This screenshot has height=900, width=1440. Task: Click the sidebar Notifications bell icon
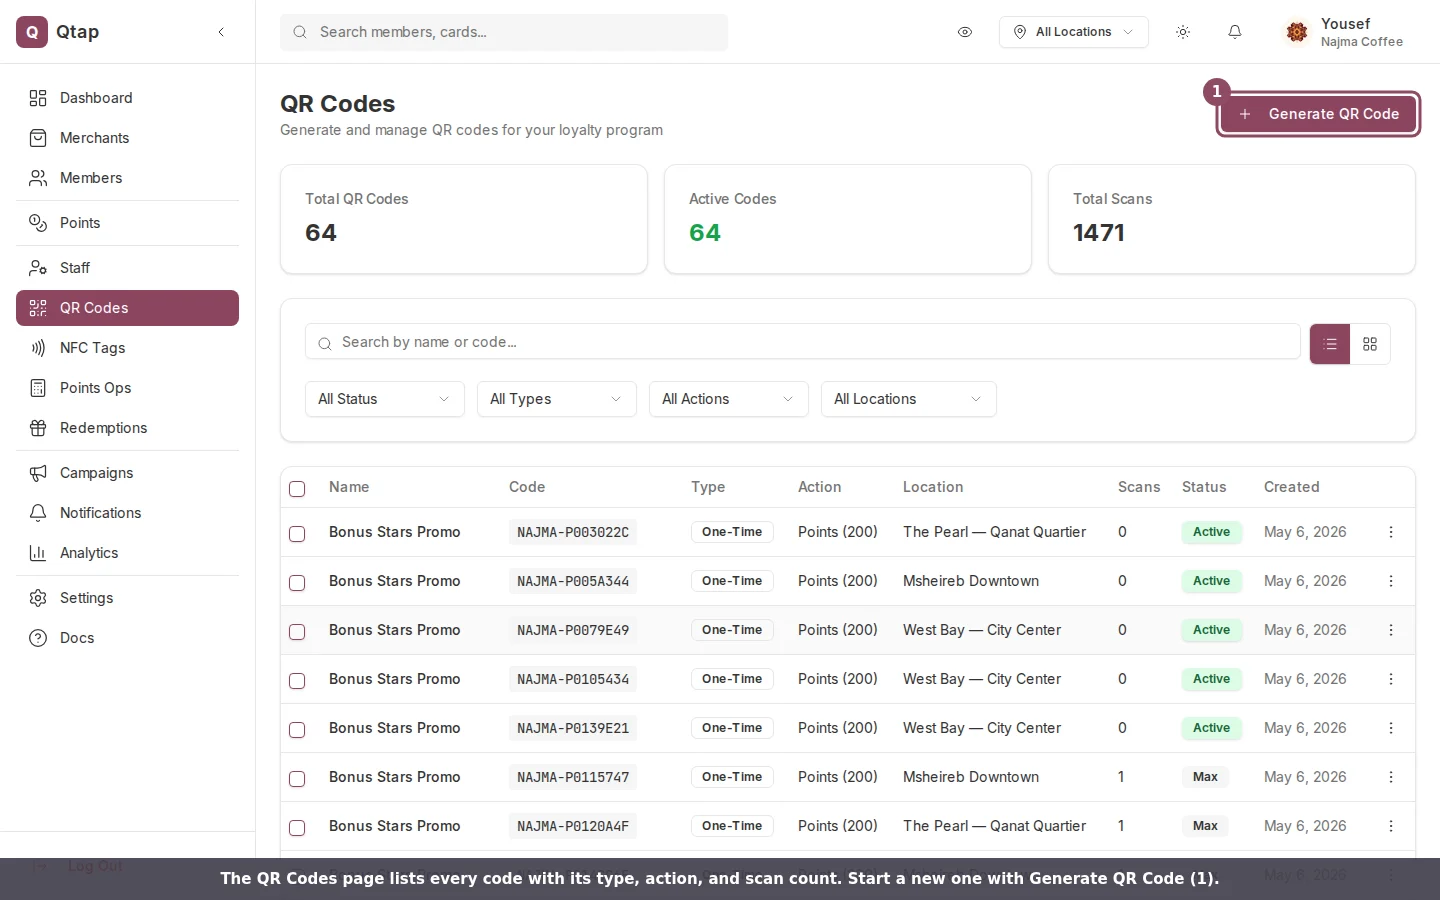38,513
